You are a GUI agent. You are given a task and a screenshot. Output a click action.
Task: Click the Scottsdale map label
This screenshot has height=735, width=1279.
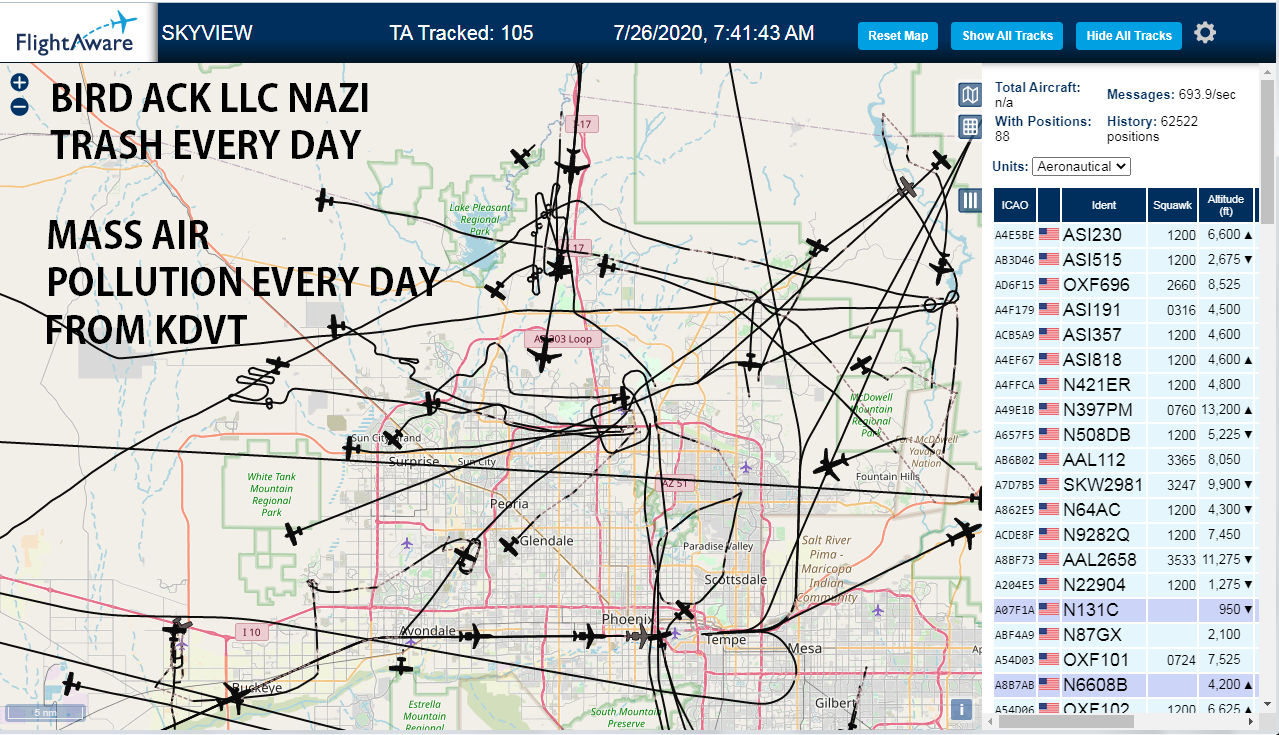pyautogui.click(x=735, y=580)
